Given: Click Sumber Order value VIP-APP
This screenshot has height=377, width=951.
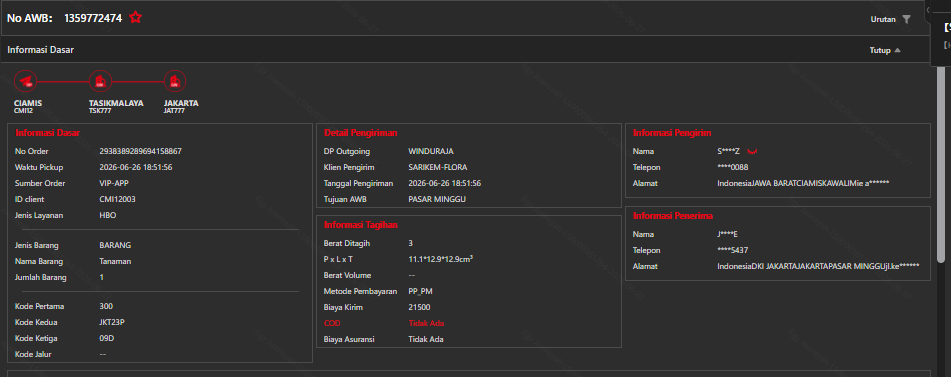Looking at the screenshot, I should pos(114,183).
